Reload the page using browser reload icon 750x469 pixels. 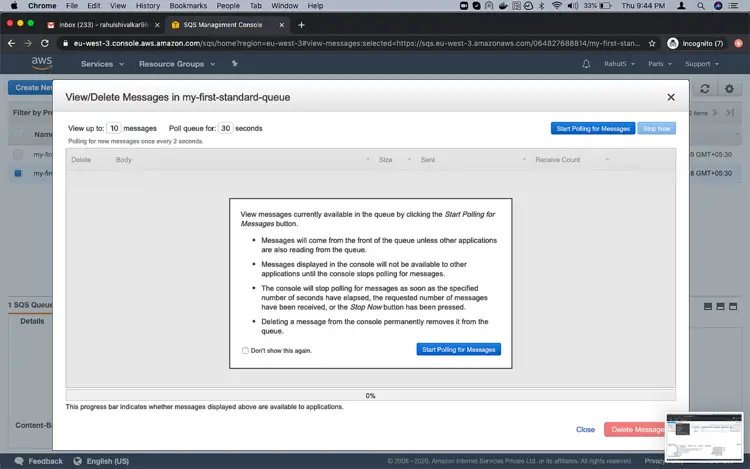[x=44, y=43]
